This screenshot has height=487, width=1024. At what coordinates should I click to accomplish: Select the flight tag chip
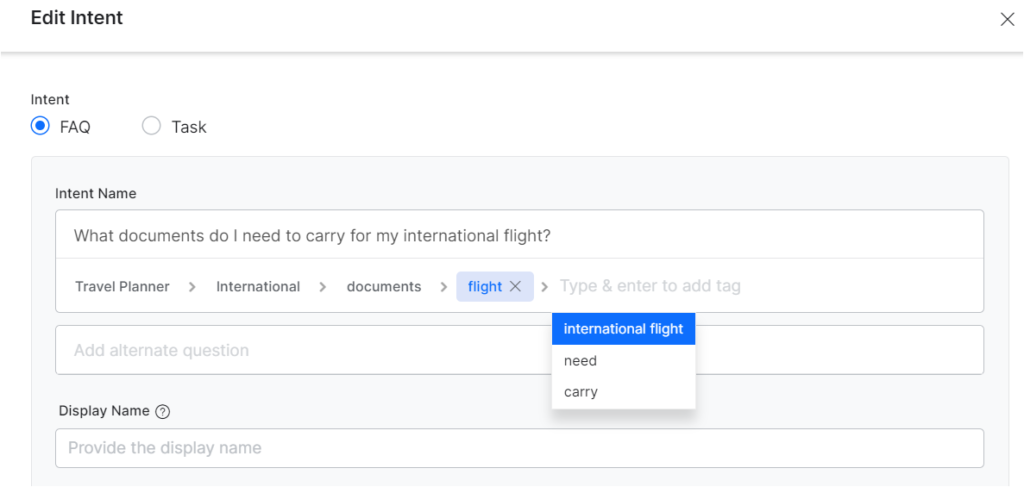point(485,286)
